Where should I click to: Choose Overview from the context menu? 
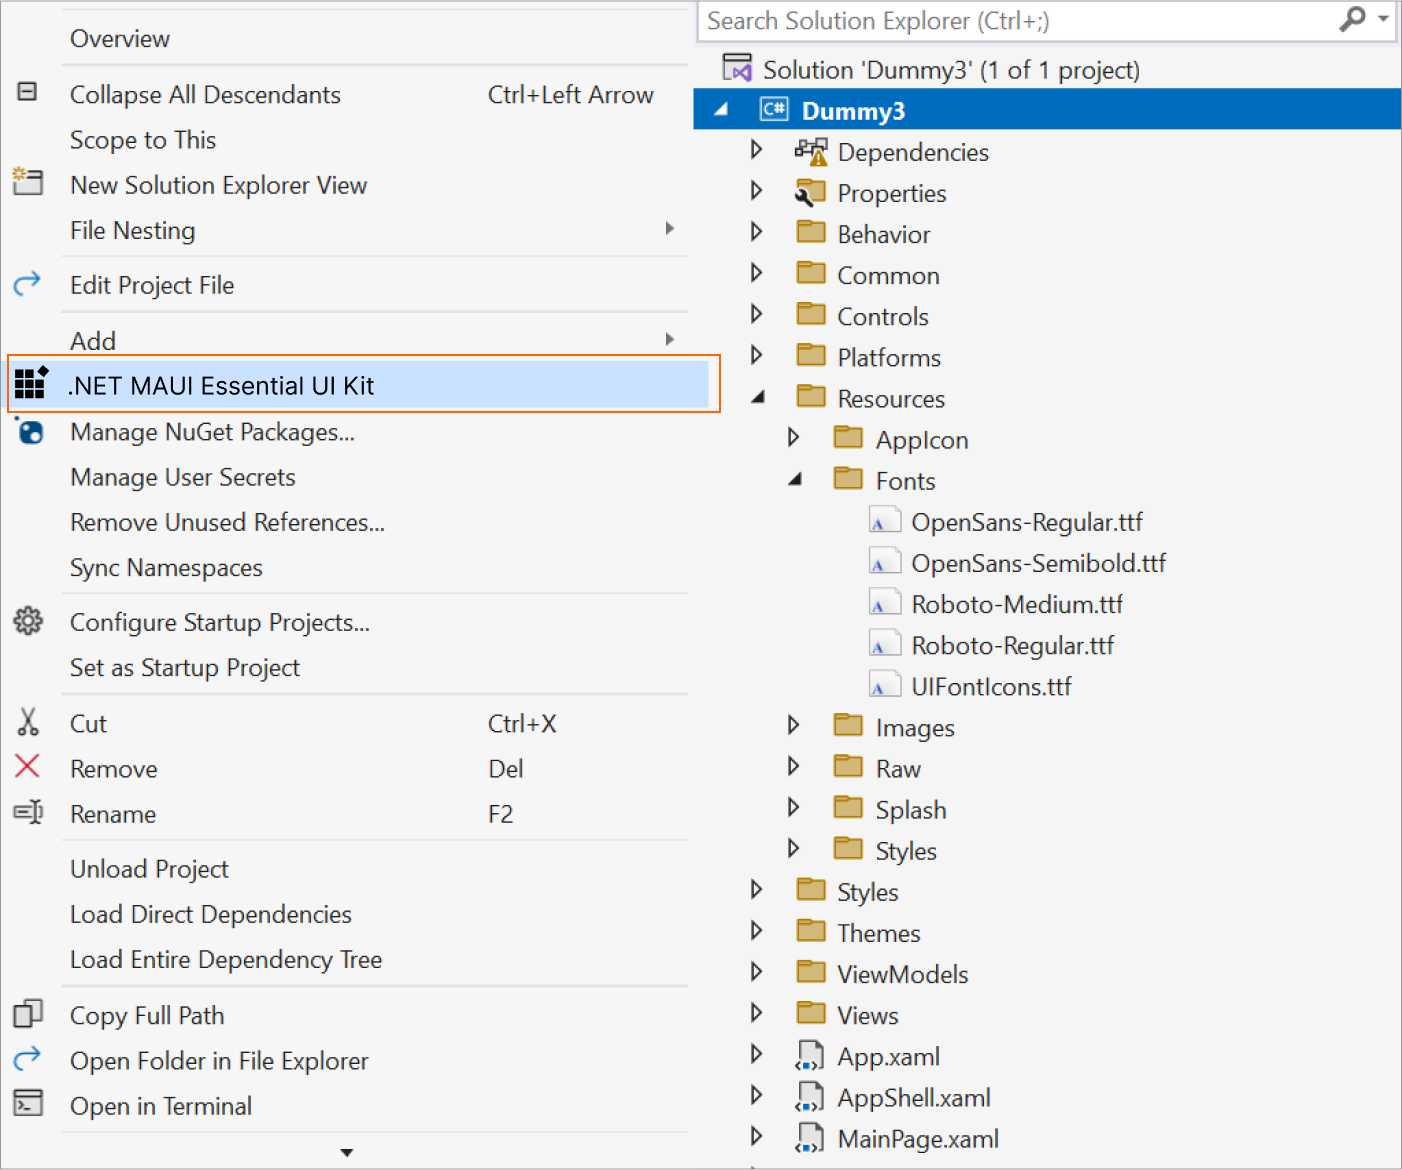[120, 38]
